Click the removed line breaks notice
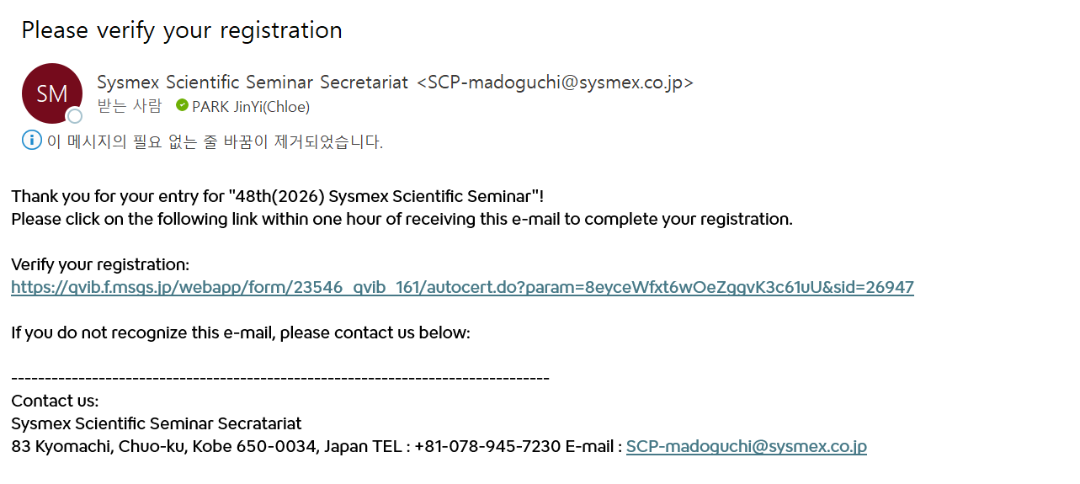This screenshot has width=1080, height=484. point(215,142)
